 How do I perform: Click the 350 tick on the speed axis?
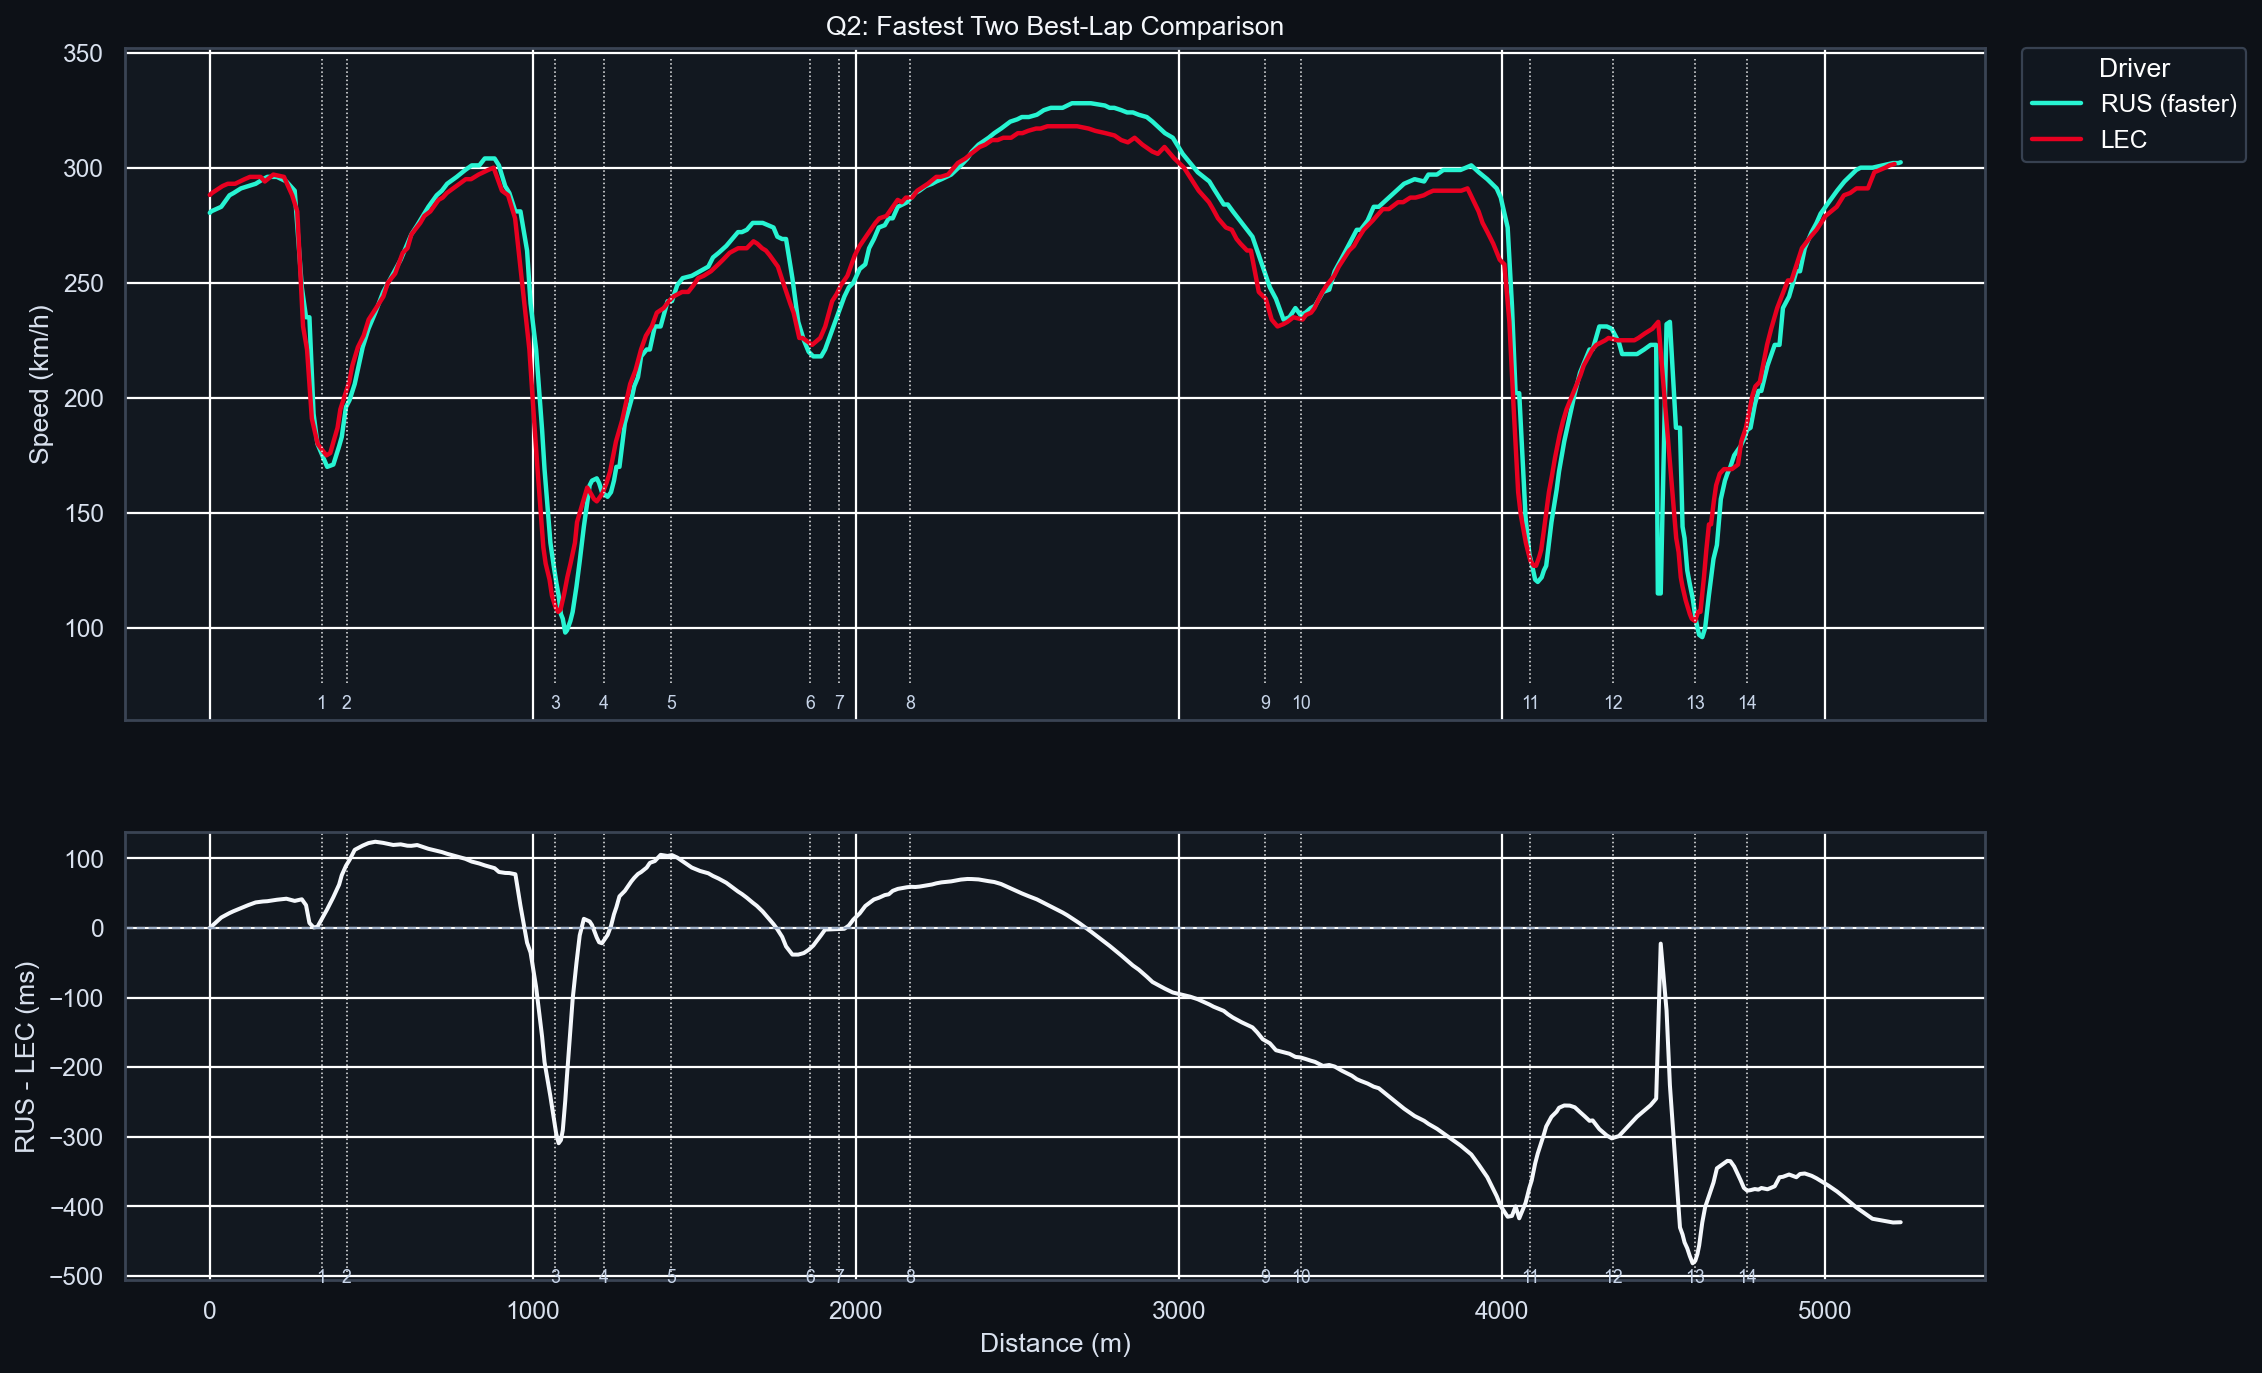(x=83, y=54)
